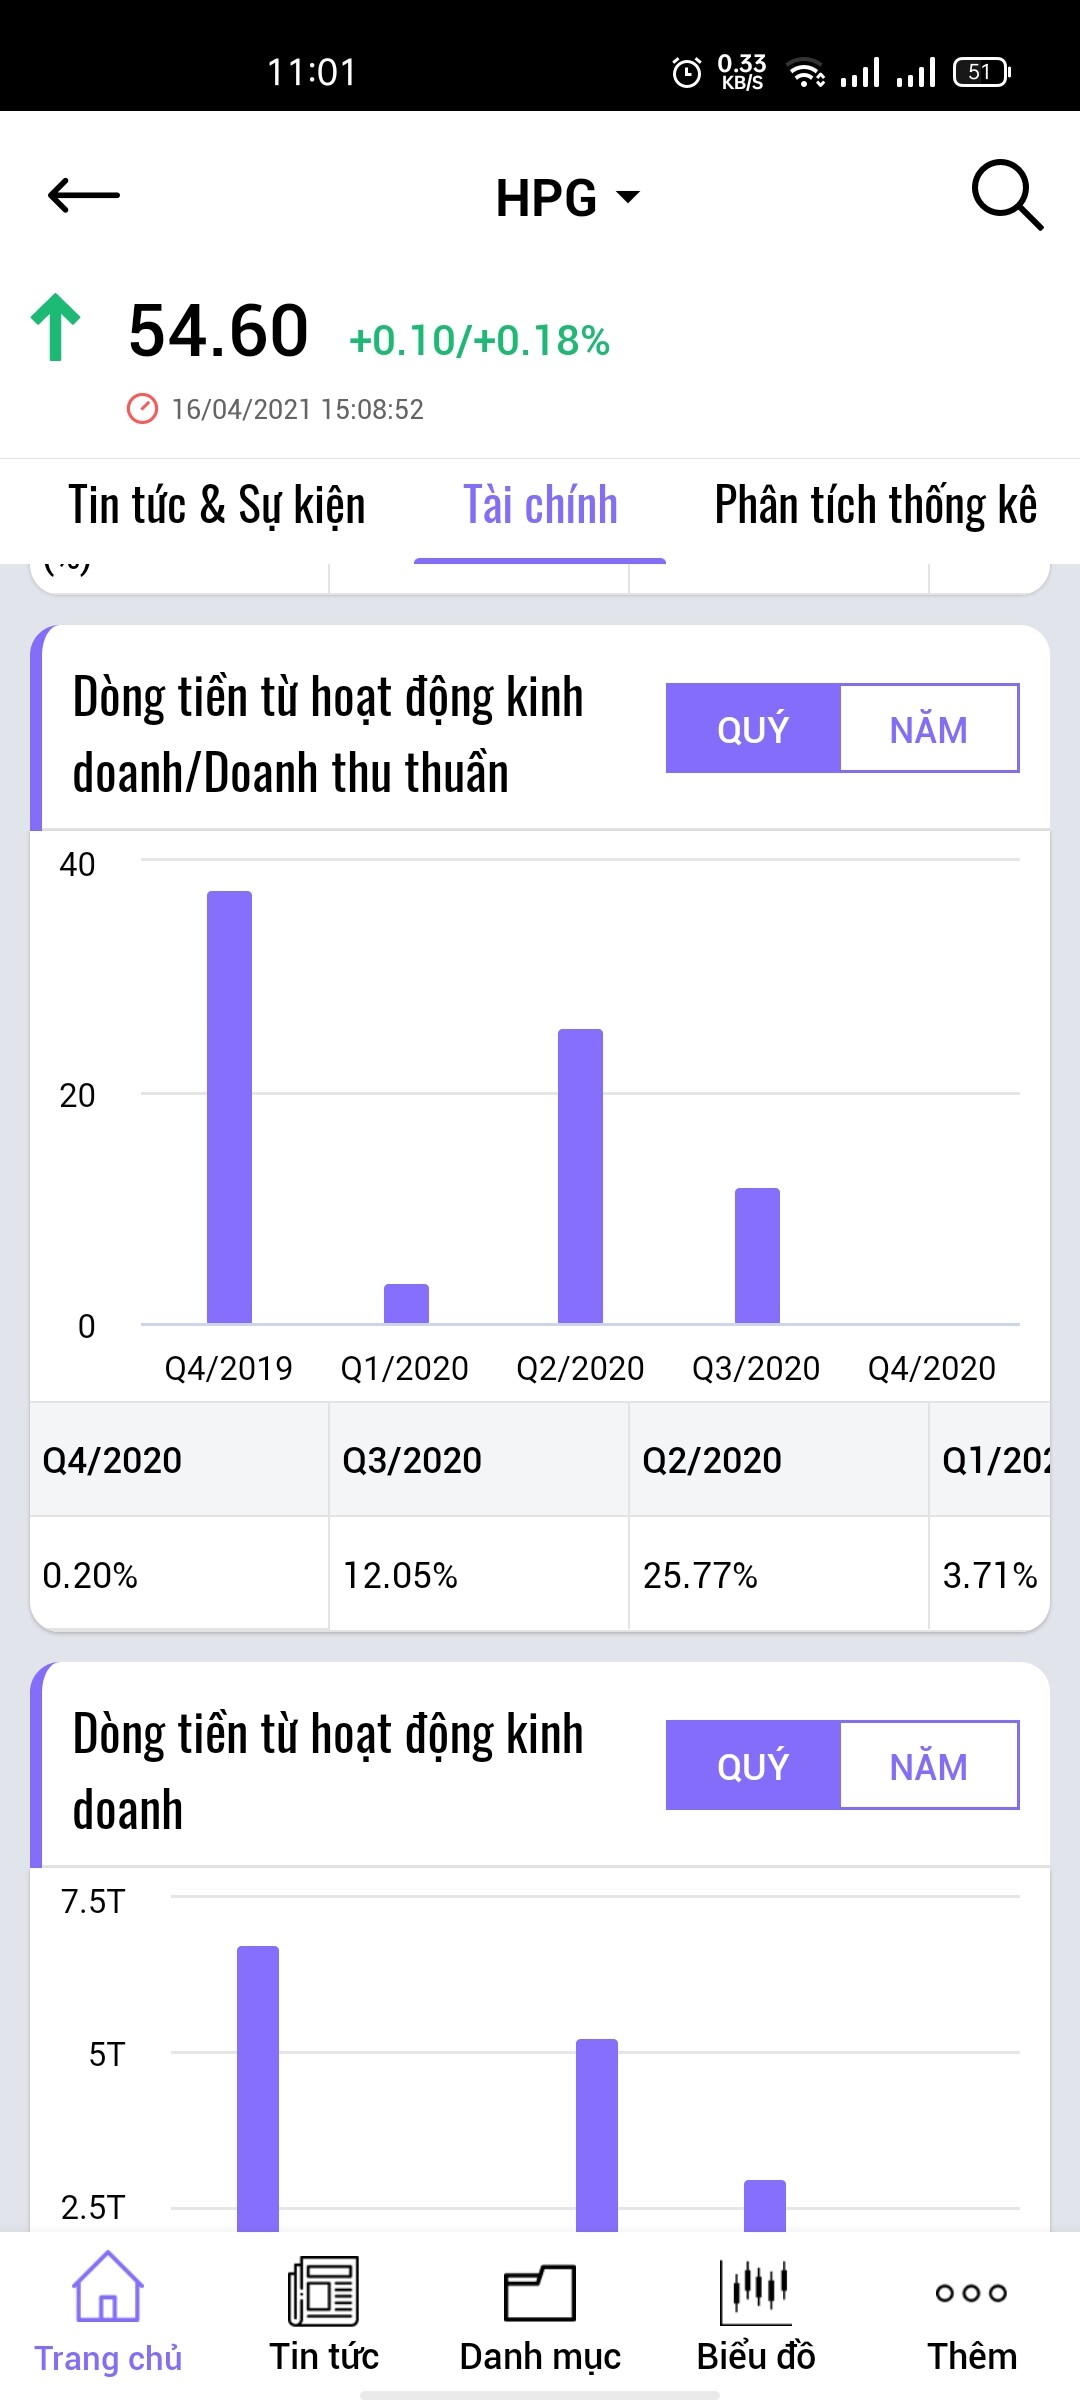Select QUÝ for revenue ratio chart

coord(753,729)
